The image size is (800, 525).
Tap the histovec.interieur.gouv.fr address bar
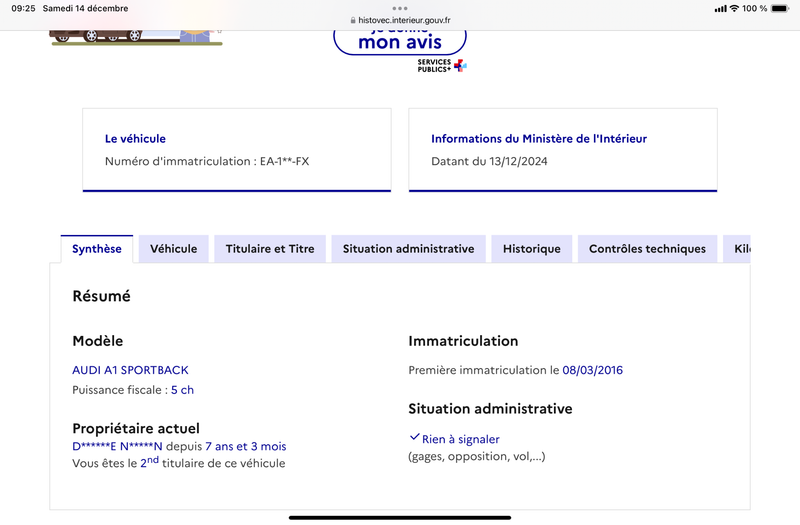(x=400, y=20)
